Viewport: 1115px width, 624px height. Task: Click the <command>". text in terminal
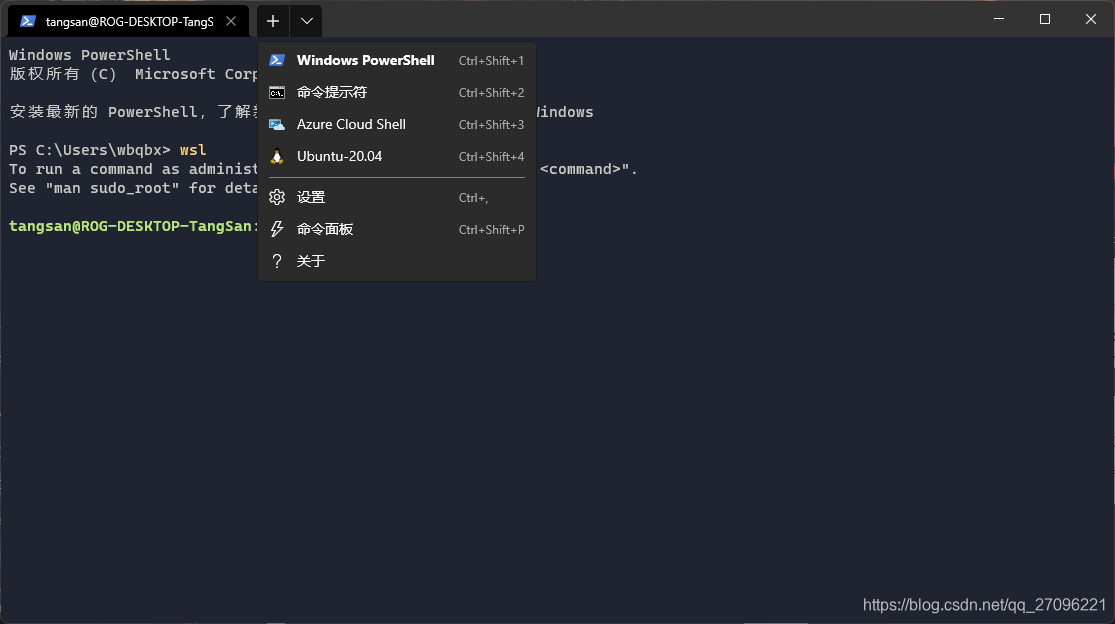click(589, 169)
